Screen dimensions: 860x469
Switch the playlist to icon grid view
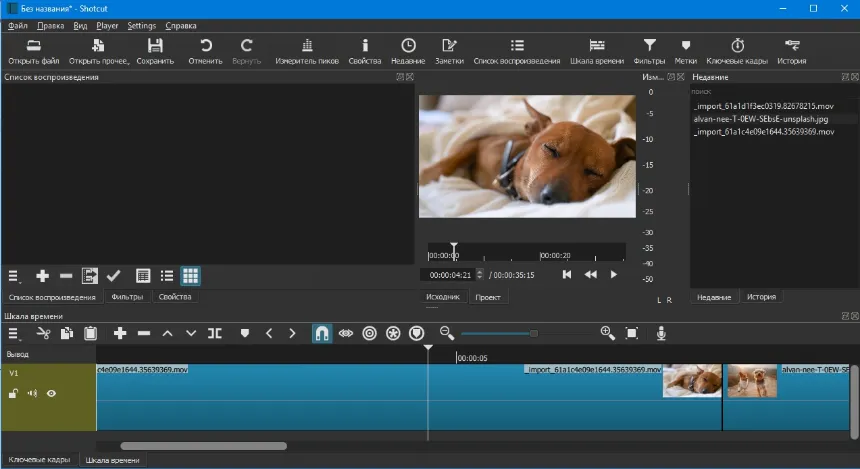pos(190,276)
